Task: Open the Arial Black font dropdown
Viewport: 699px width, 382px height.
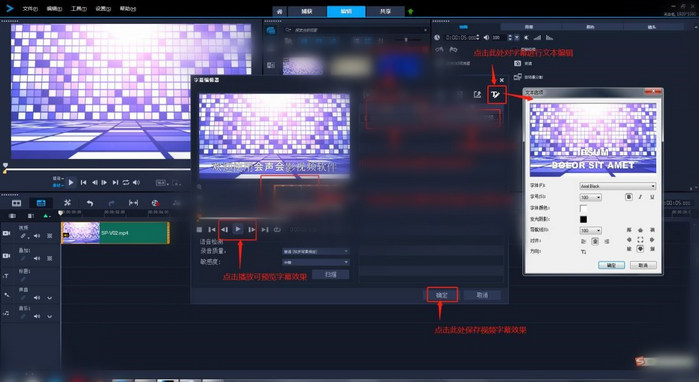Action: pos(617,186)
